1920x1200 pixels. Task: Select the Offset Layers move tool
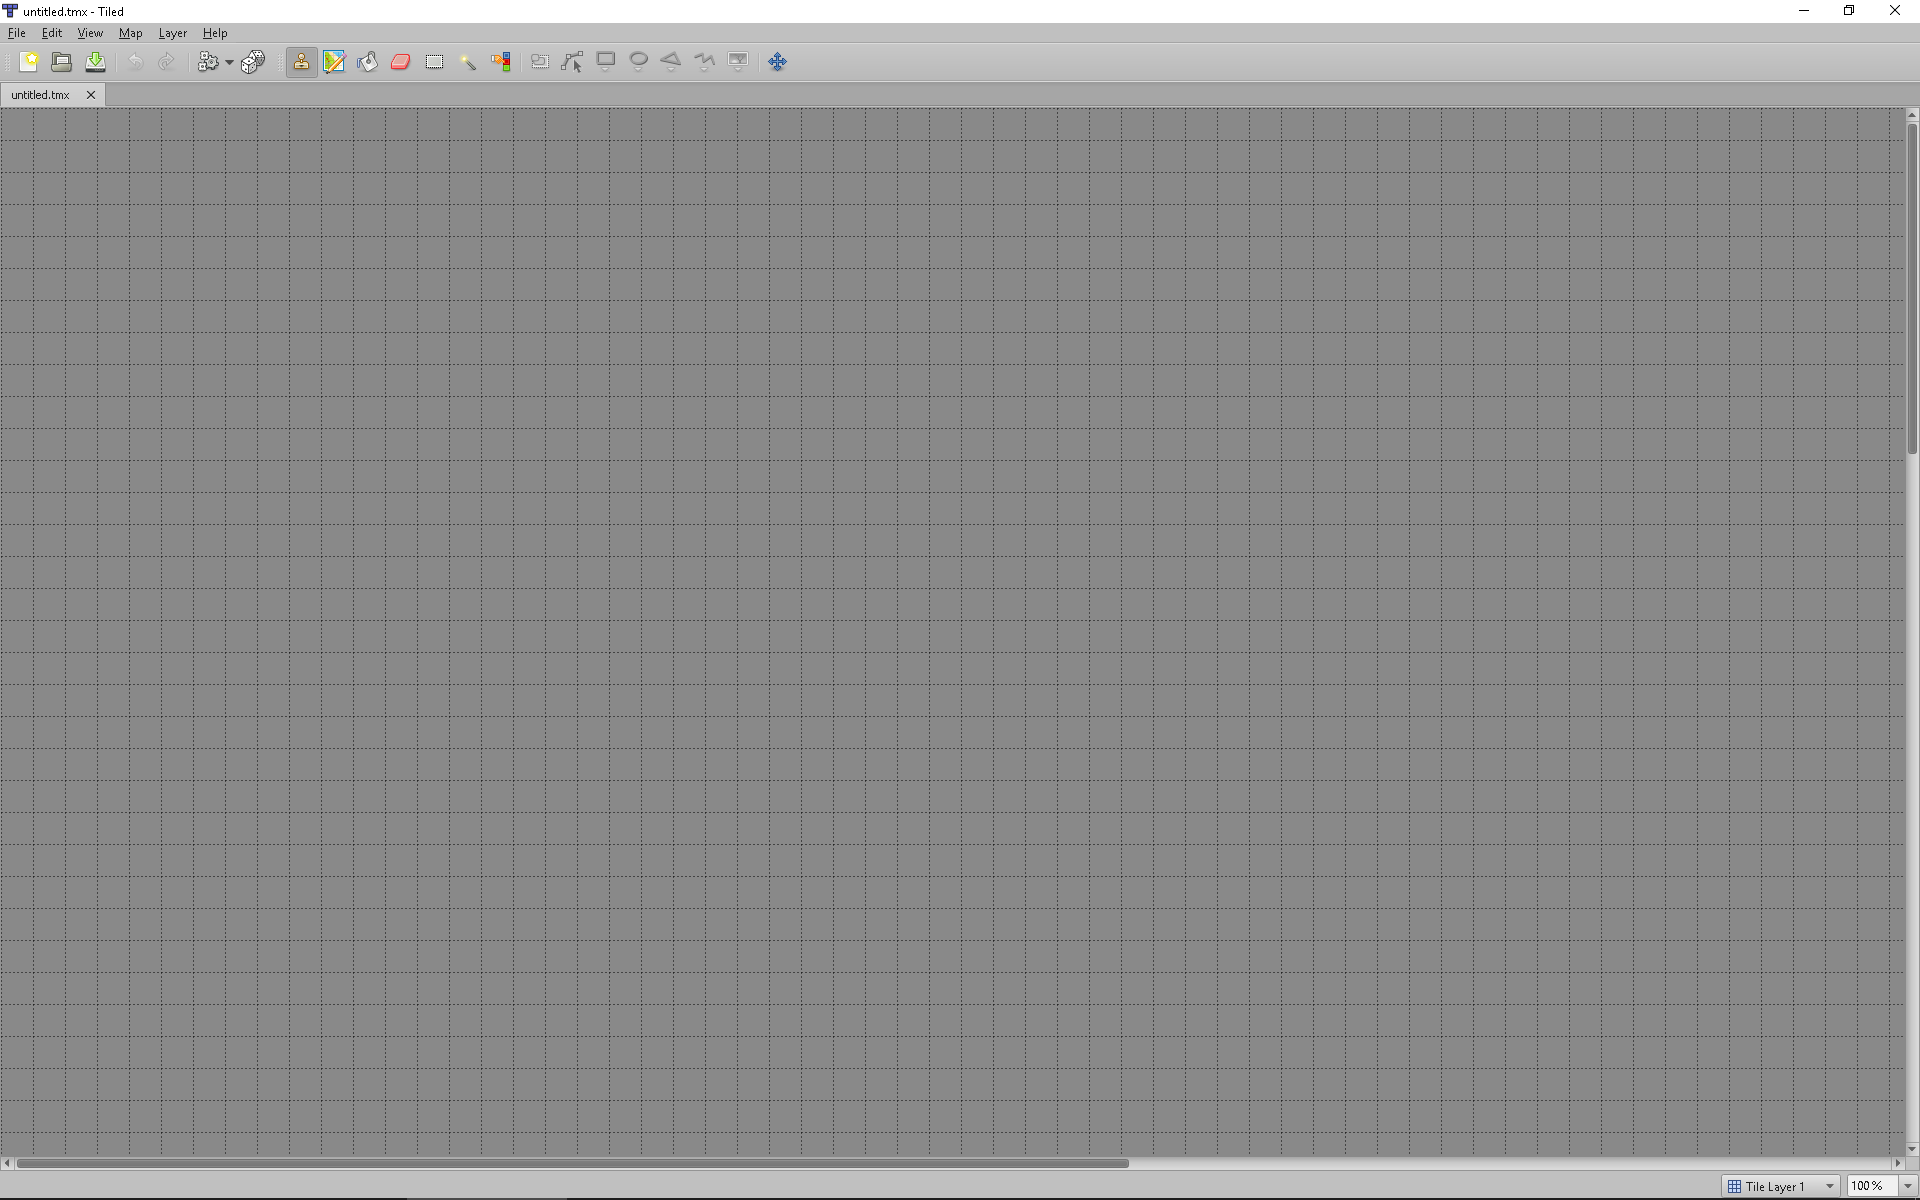[778, 62]
